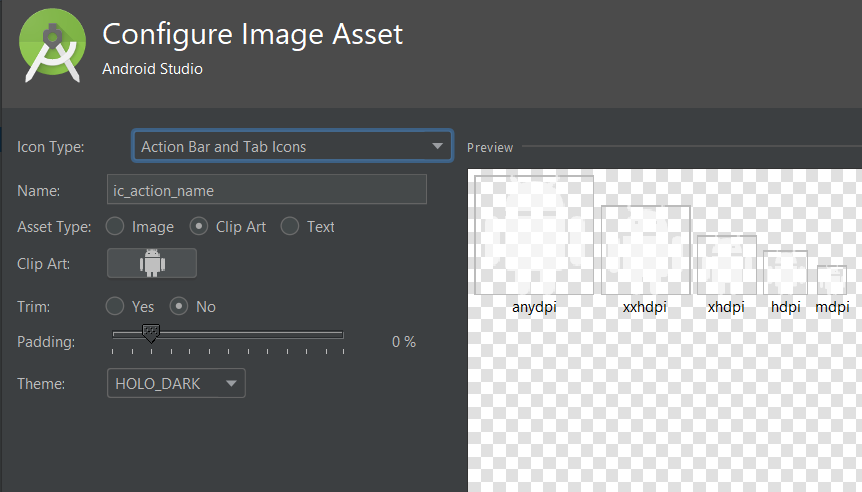Open the Android robot Clip Art chooser
This screenshot has height=492, width=862.
click(x=152, y=263)
